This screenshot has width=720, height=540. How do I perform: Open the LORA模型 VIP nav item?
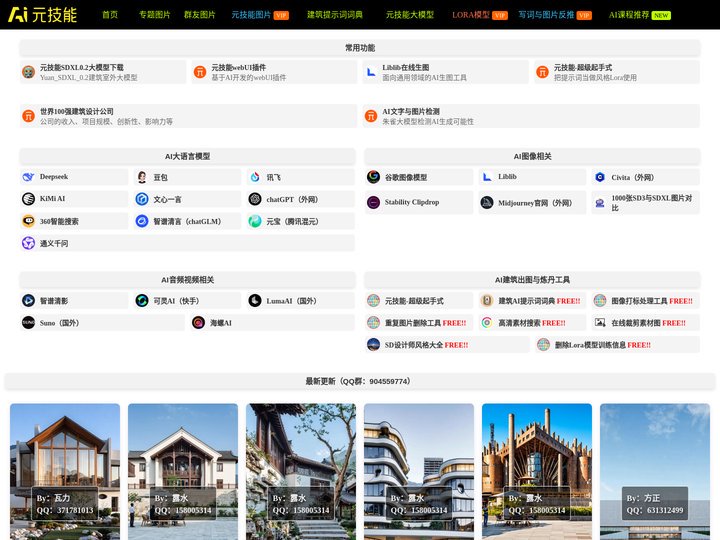(x=479, y=15)
